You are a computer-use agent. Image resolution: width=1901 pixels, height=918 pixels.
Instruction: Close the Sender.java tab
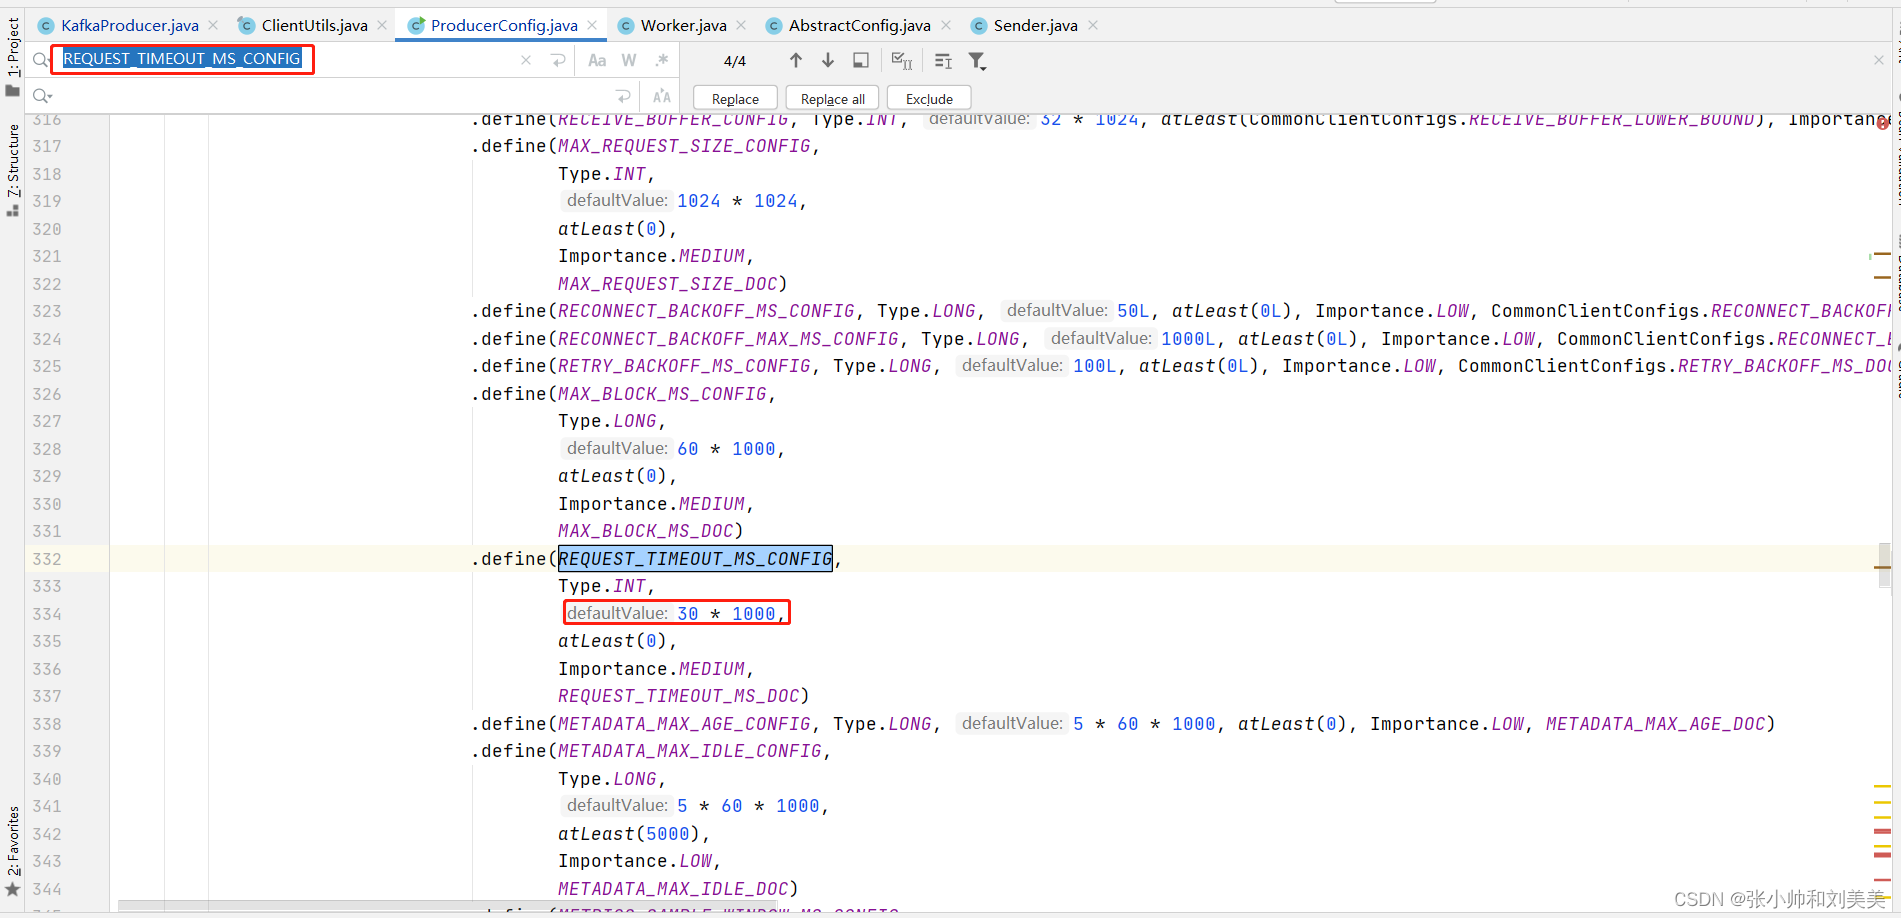tap(1093, 25)
